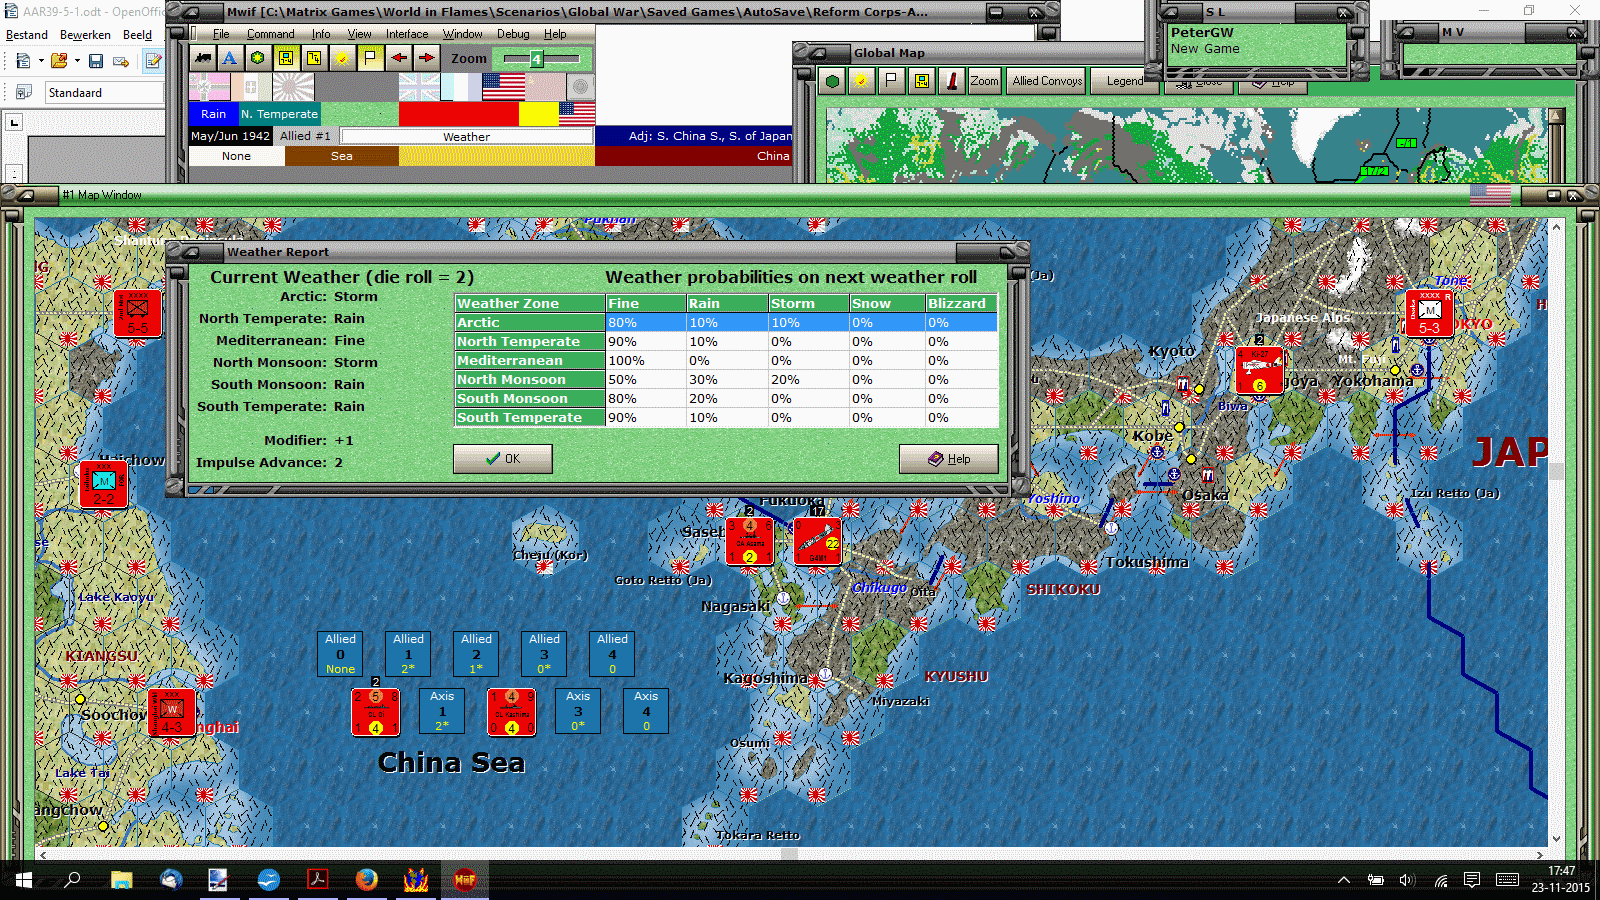The image size is (1600, 900).
Task: Select the British Union Jack flag
Action: click(x=419, y=87)
